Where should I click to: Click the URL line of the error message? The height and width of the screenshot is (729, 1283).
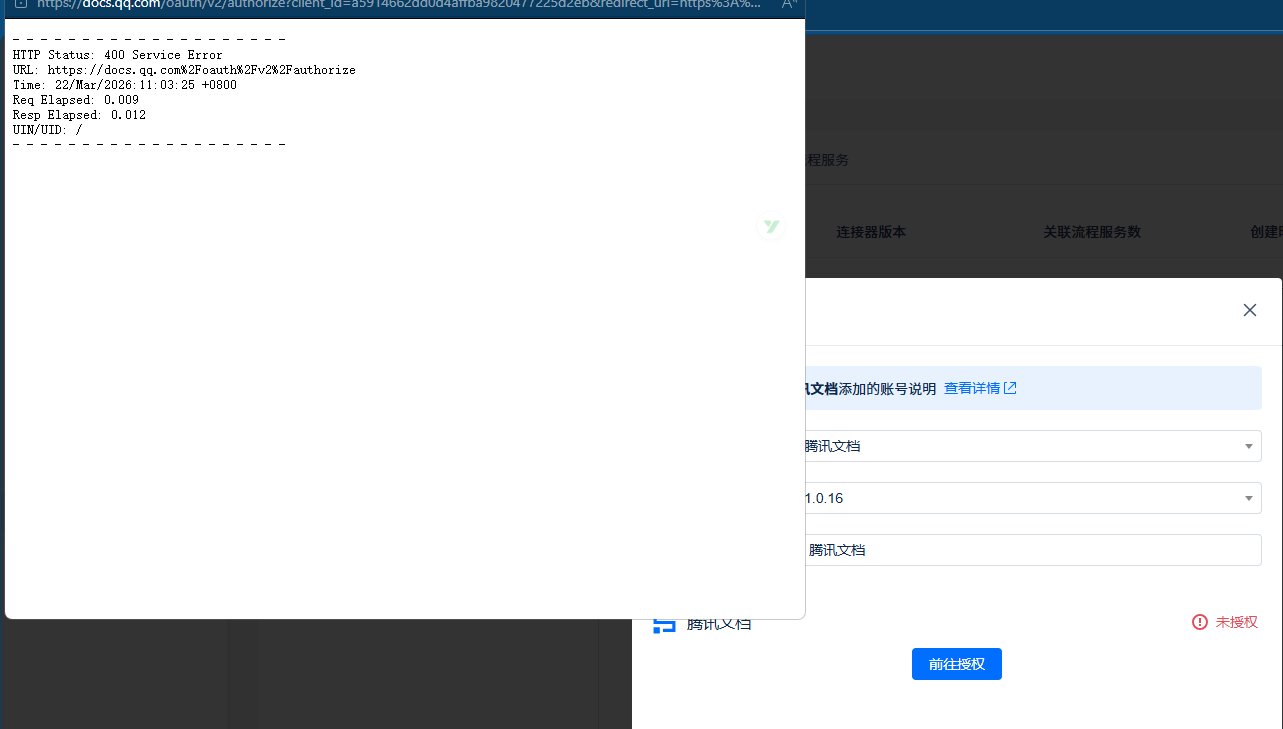point(184,70)
